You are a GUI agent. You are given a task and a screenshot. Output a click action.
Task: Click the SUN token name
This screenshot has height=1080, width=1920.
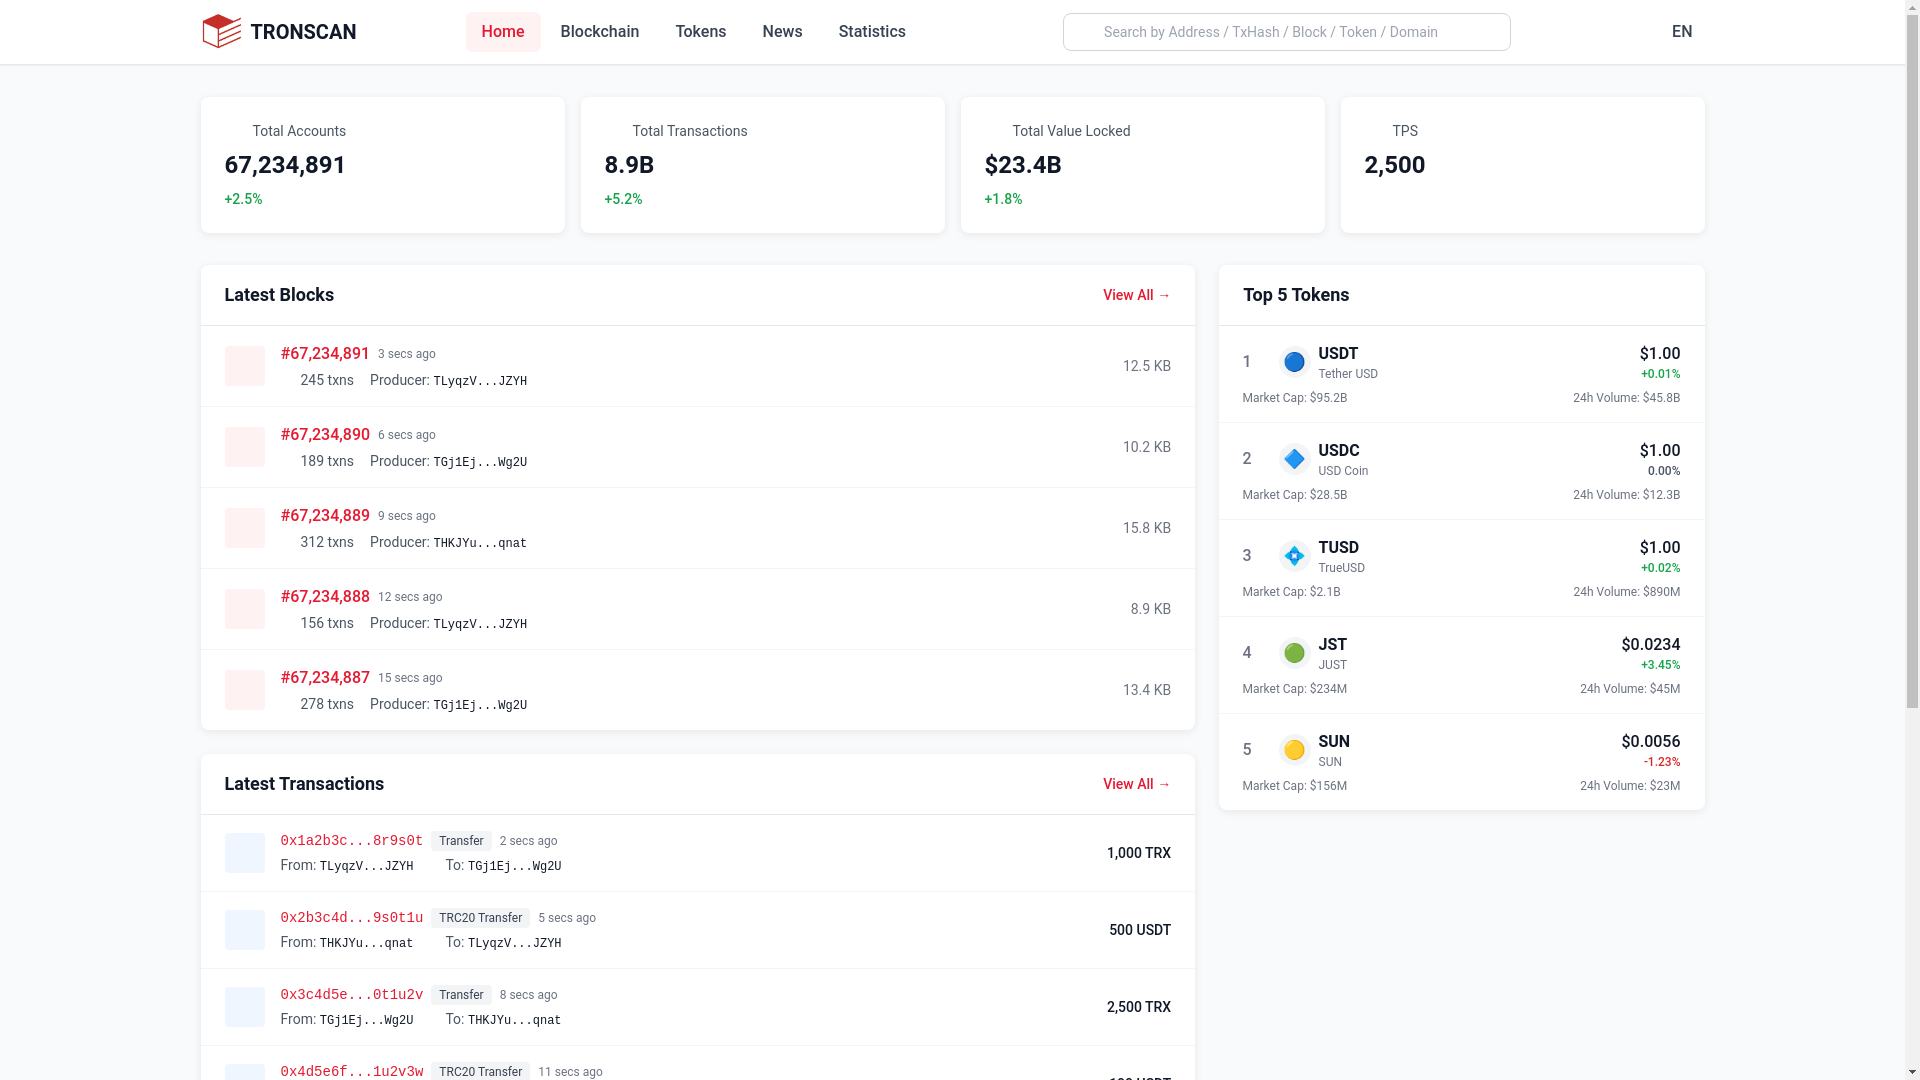tap(1334, 742)
